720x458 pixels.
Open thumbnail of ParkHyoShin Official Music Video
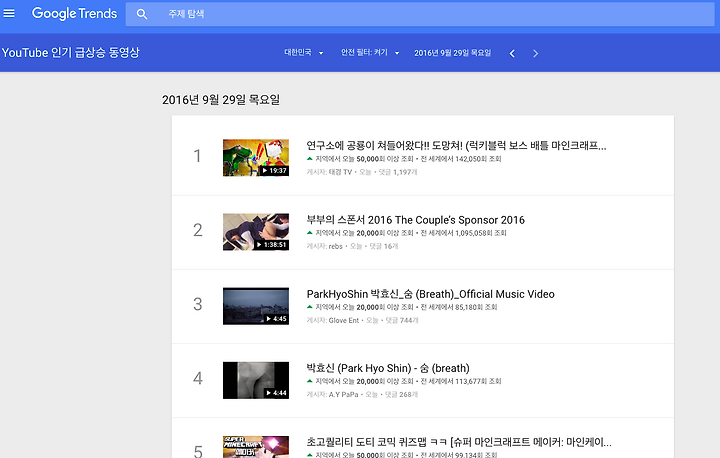point(256,306)
